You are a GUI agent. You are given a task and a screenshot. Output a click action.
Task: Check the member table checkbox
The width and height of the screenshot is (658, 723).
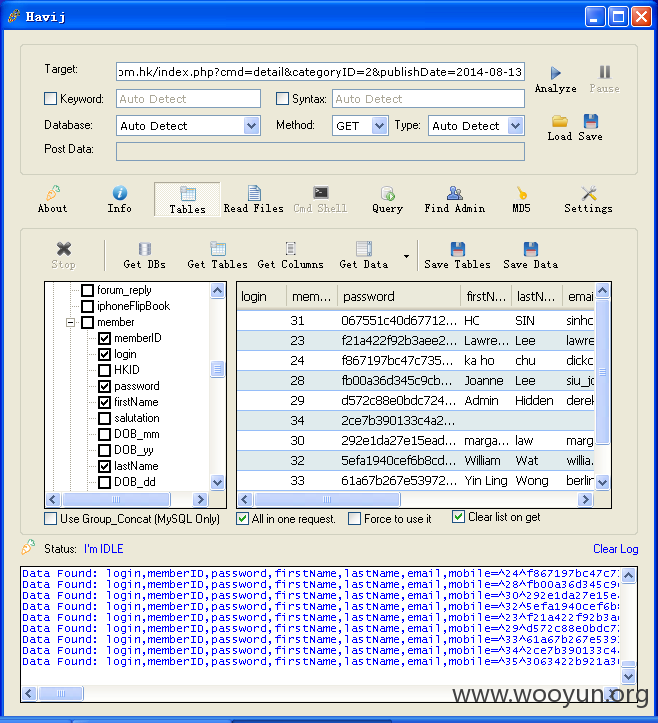[x=88, y=322]
